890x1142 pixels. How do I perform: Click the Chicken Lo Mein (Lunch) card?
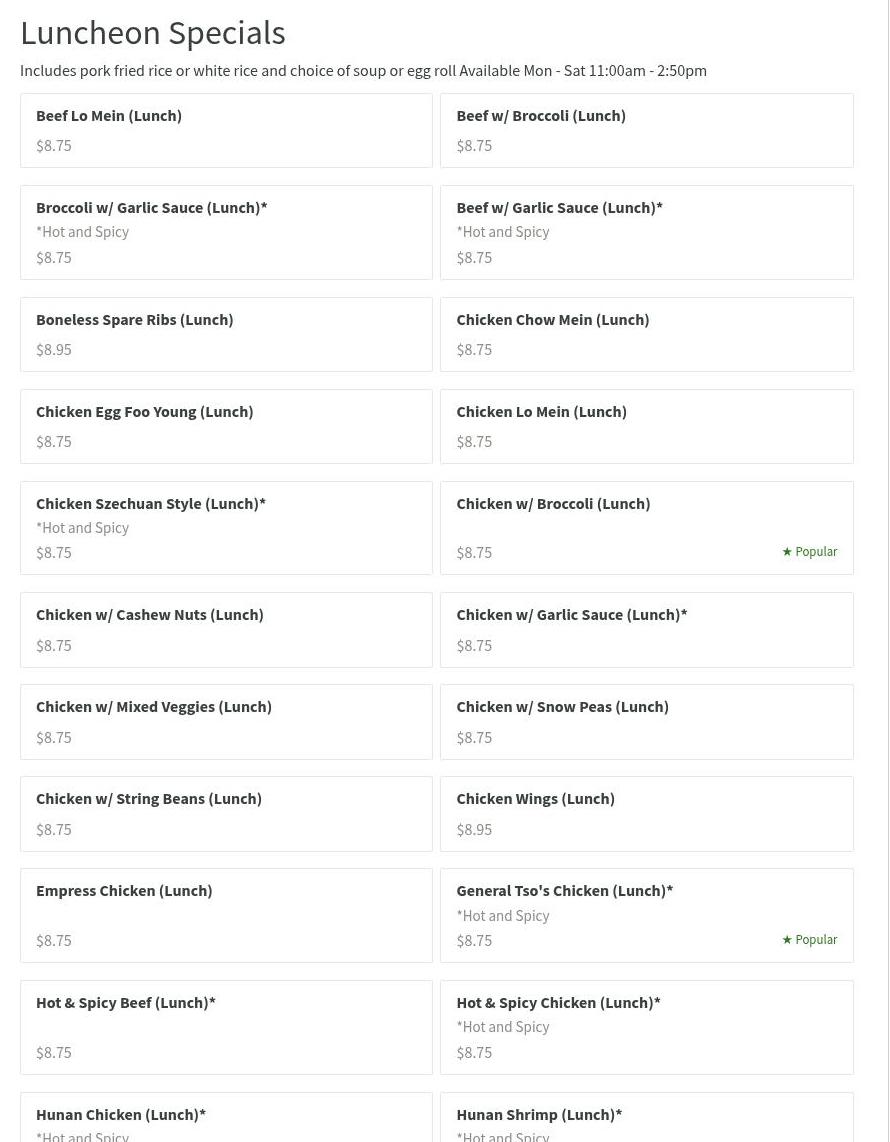click(x=647, y=426)
